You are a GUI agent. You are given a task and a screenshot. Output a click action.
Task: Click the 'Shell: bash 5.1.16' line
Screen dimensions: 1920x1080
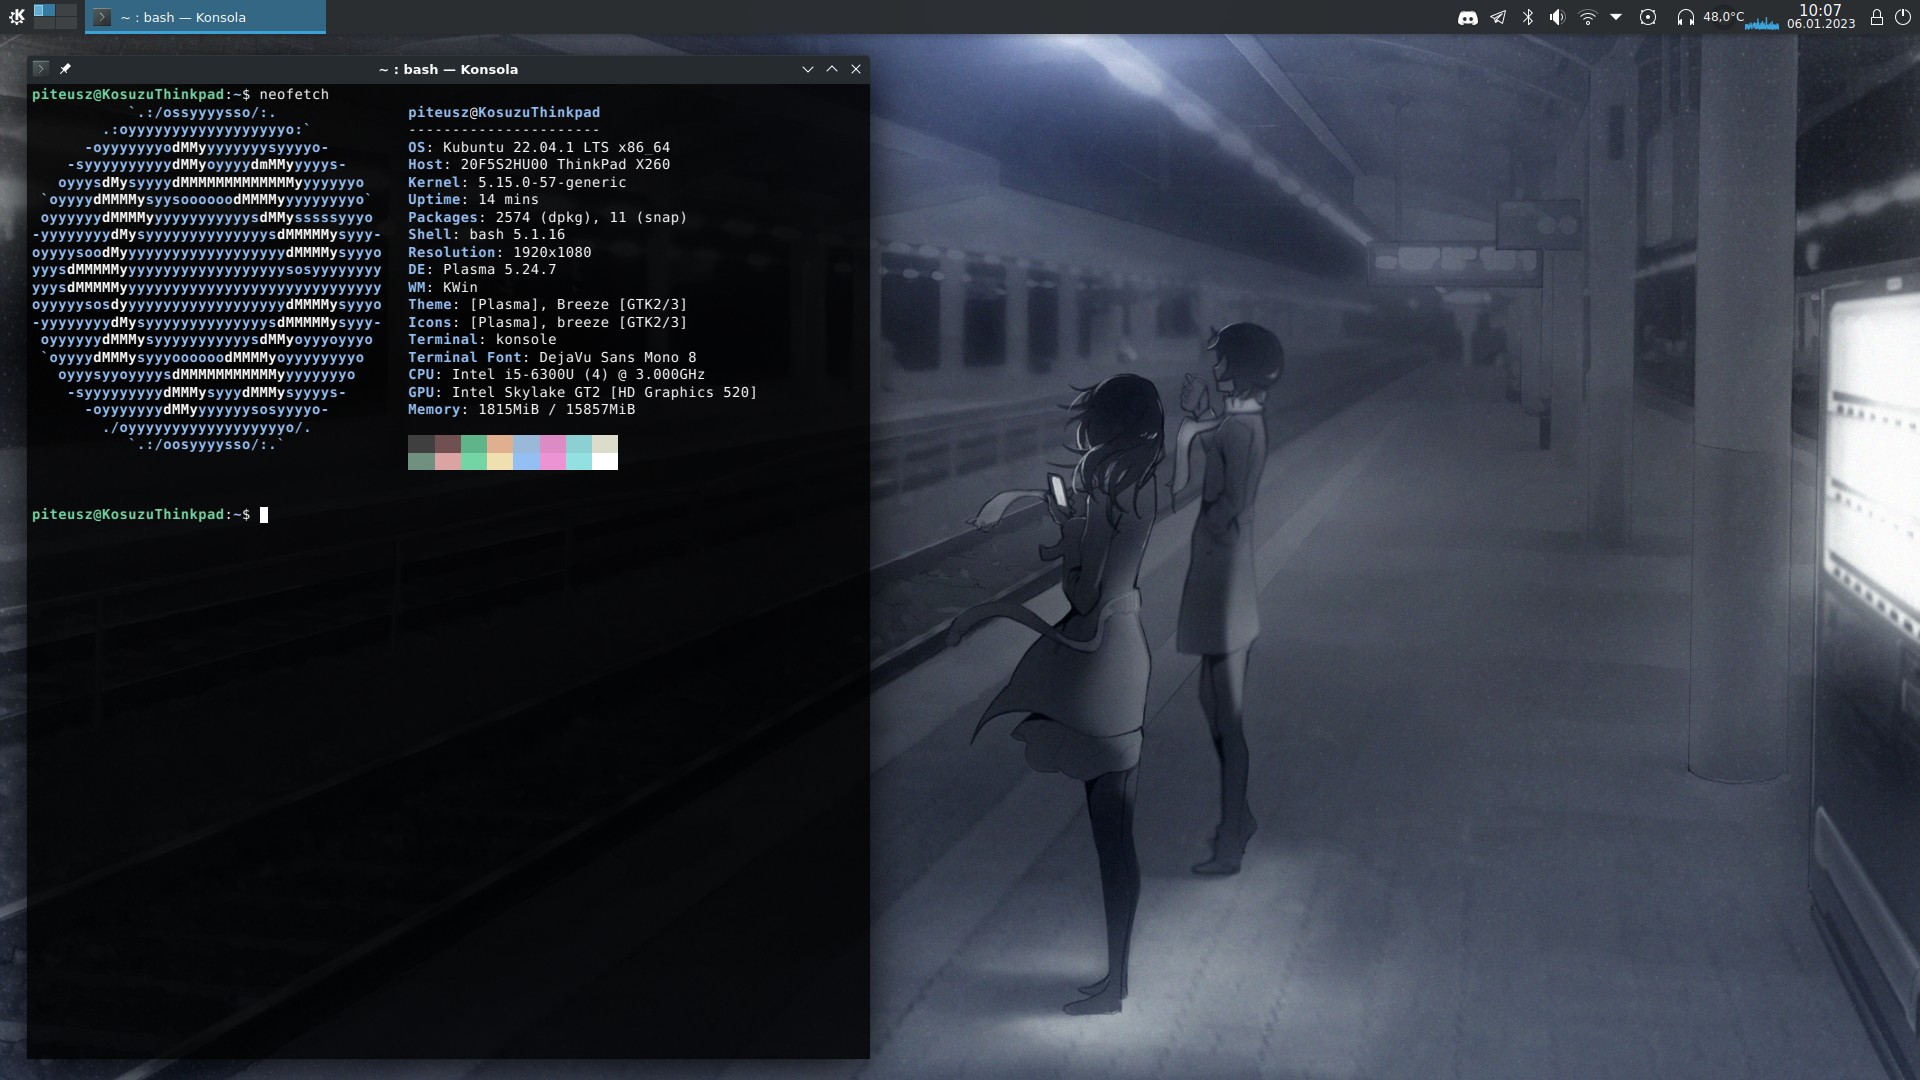(486, 234)
